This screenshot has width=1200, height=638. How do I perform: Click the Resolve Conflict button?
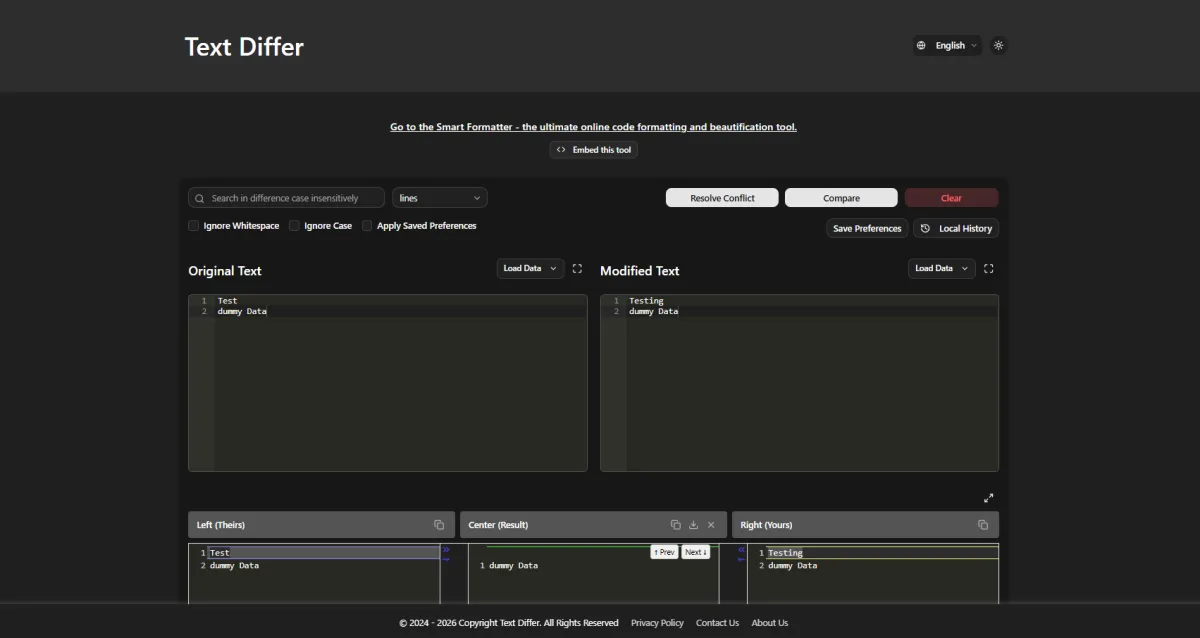click(722, 198)
